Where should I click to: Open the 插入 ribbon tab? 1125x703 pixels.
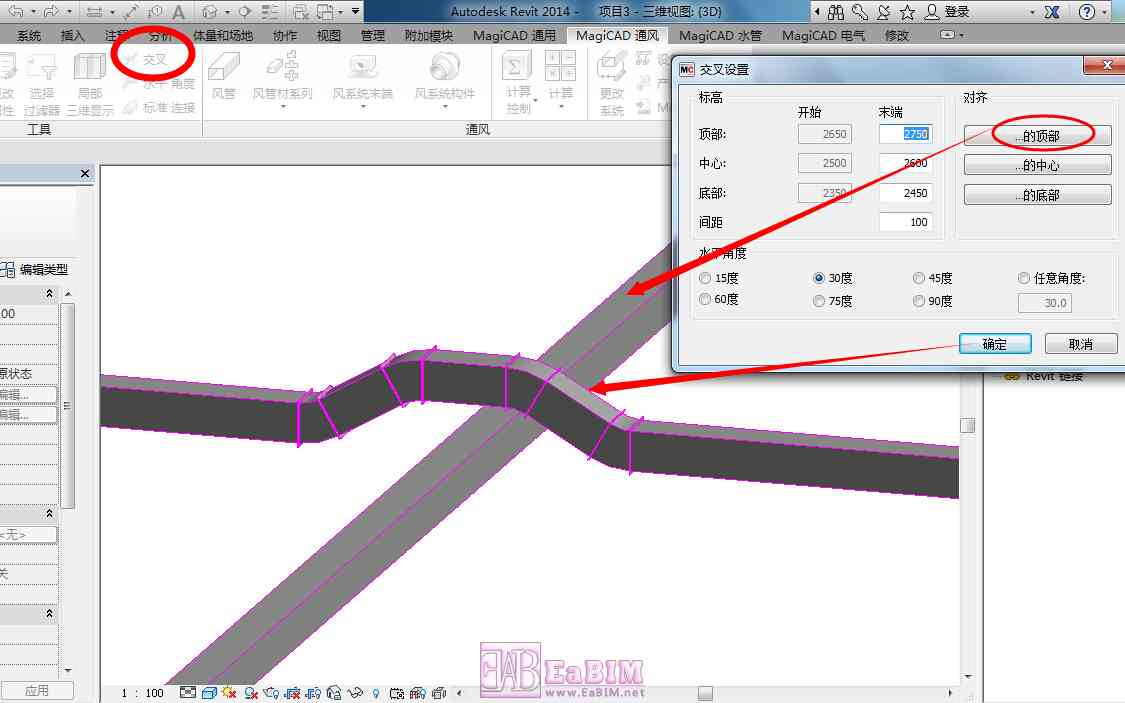tap(72, 35)
